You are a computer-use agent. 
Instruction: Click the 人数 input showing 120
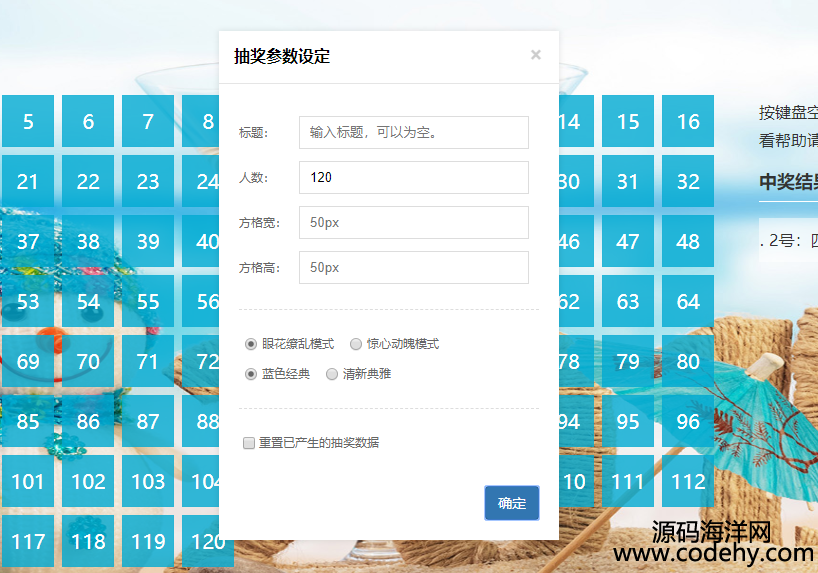click(x=413, y=177)
